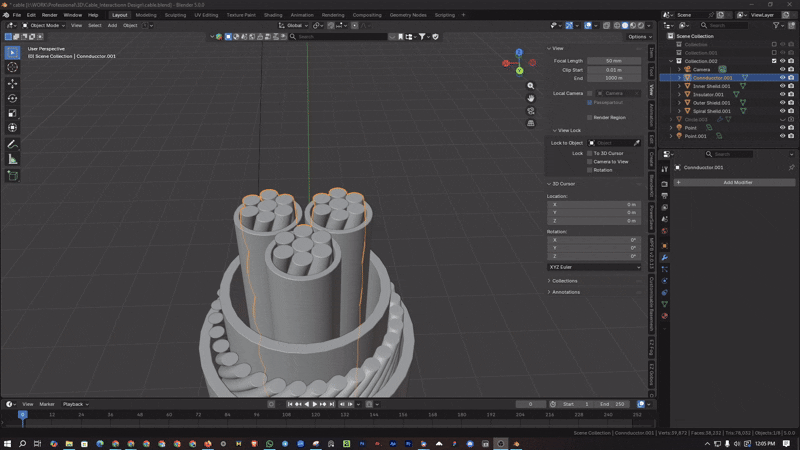Open the Render menu
The image size is (800, 450).
click(49, 15)
